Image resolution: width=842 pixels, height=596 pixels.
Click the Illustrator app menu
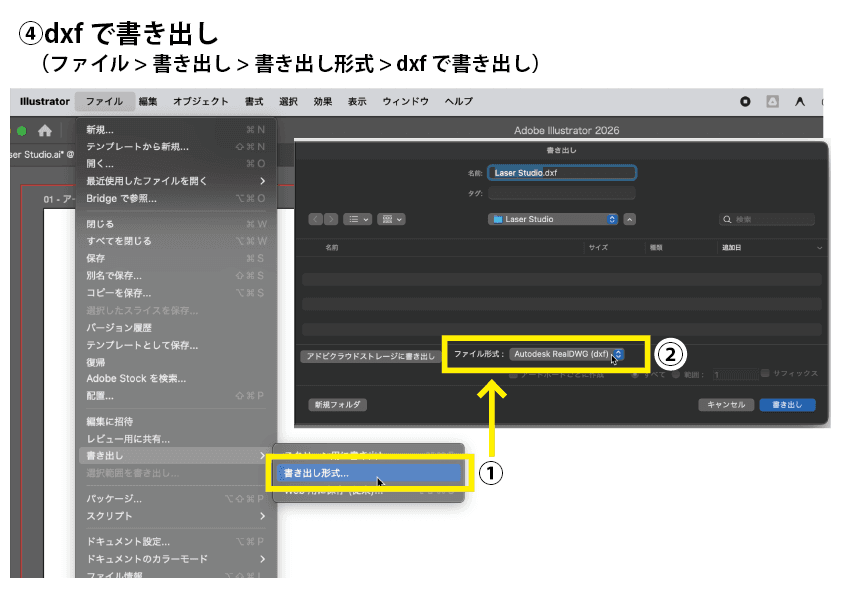(x=45, y=101)
